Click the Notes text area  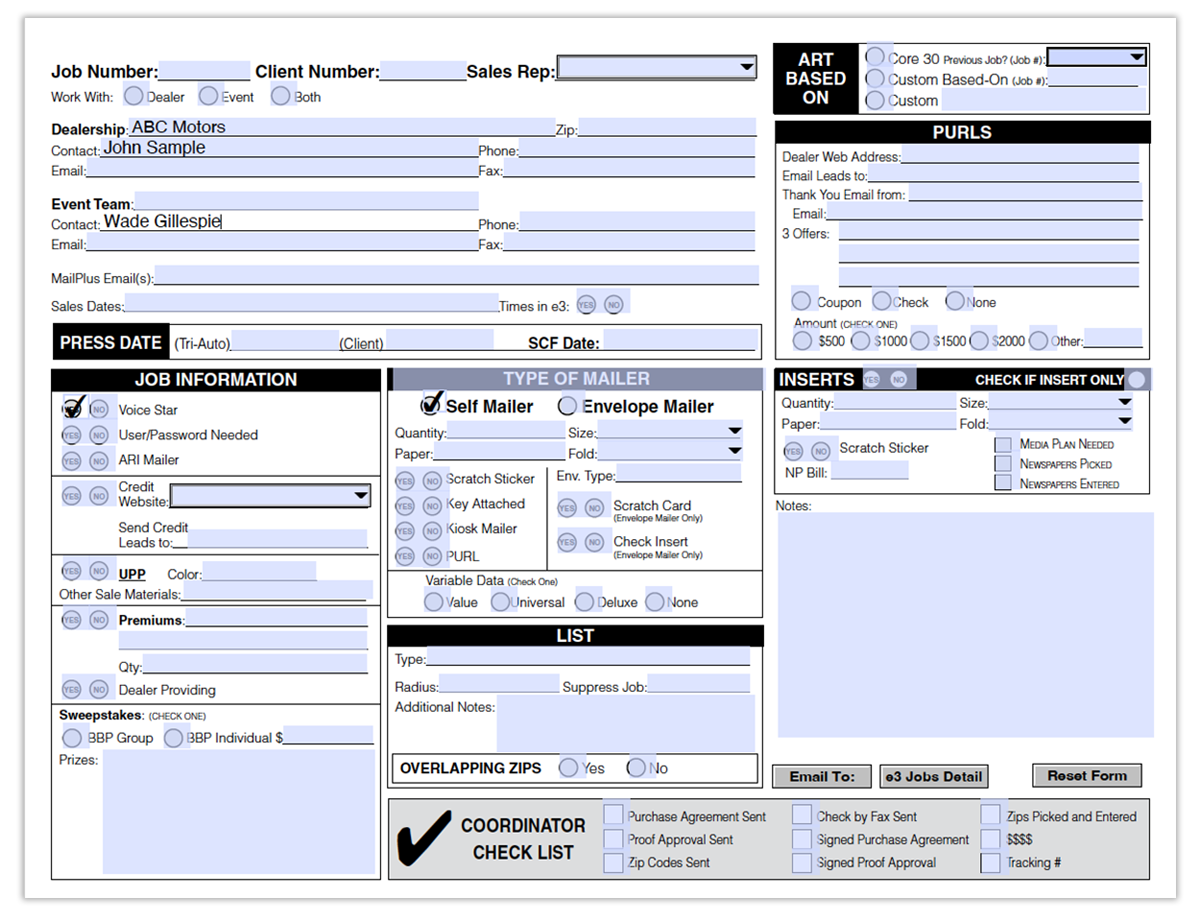[965, 625]
